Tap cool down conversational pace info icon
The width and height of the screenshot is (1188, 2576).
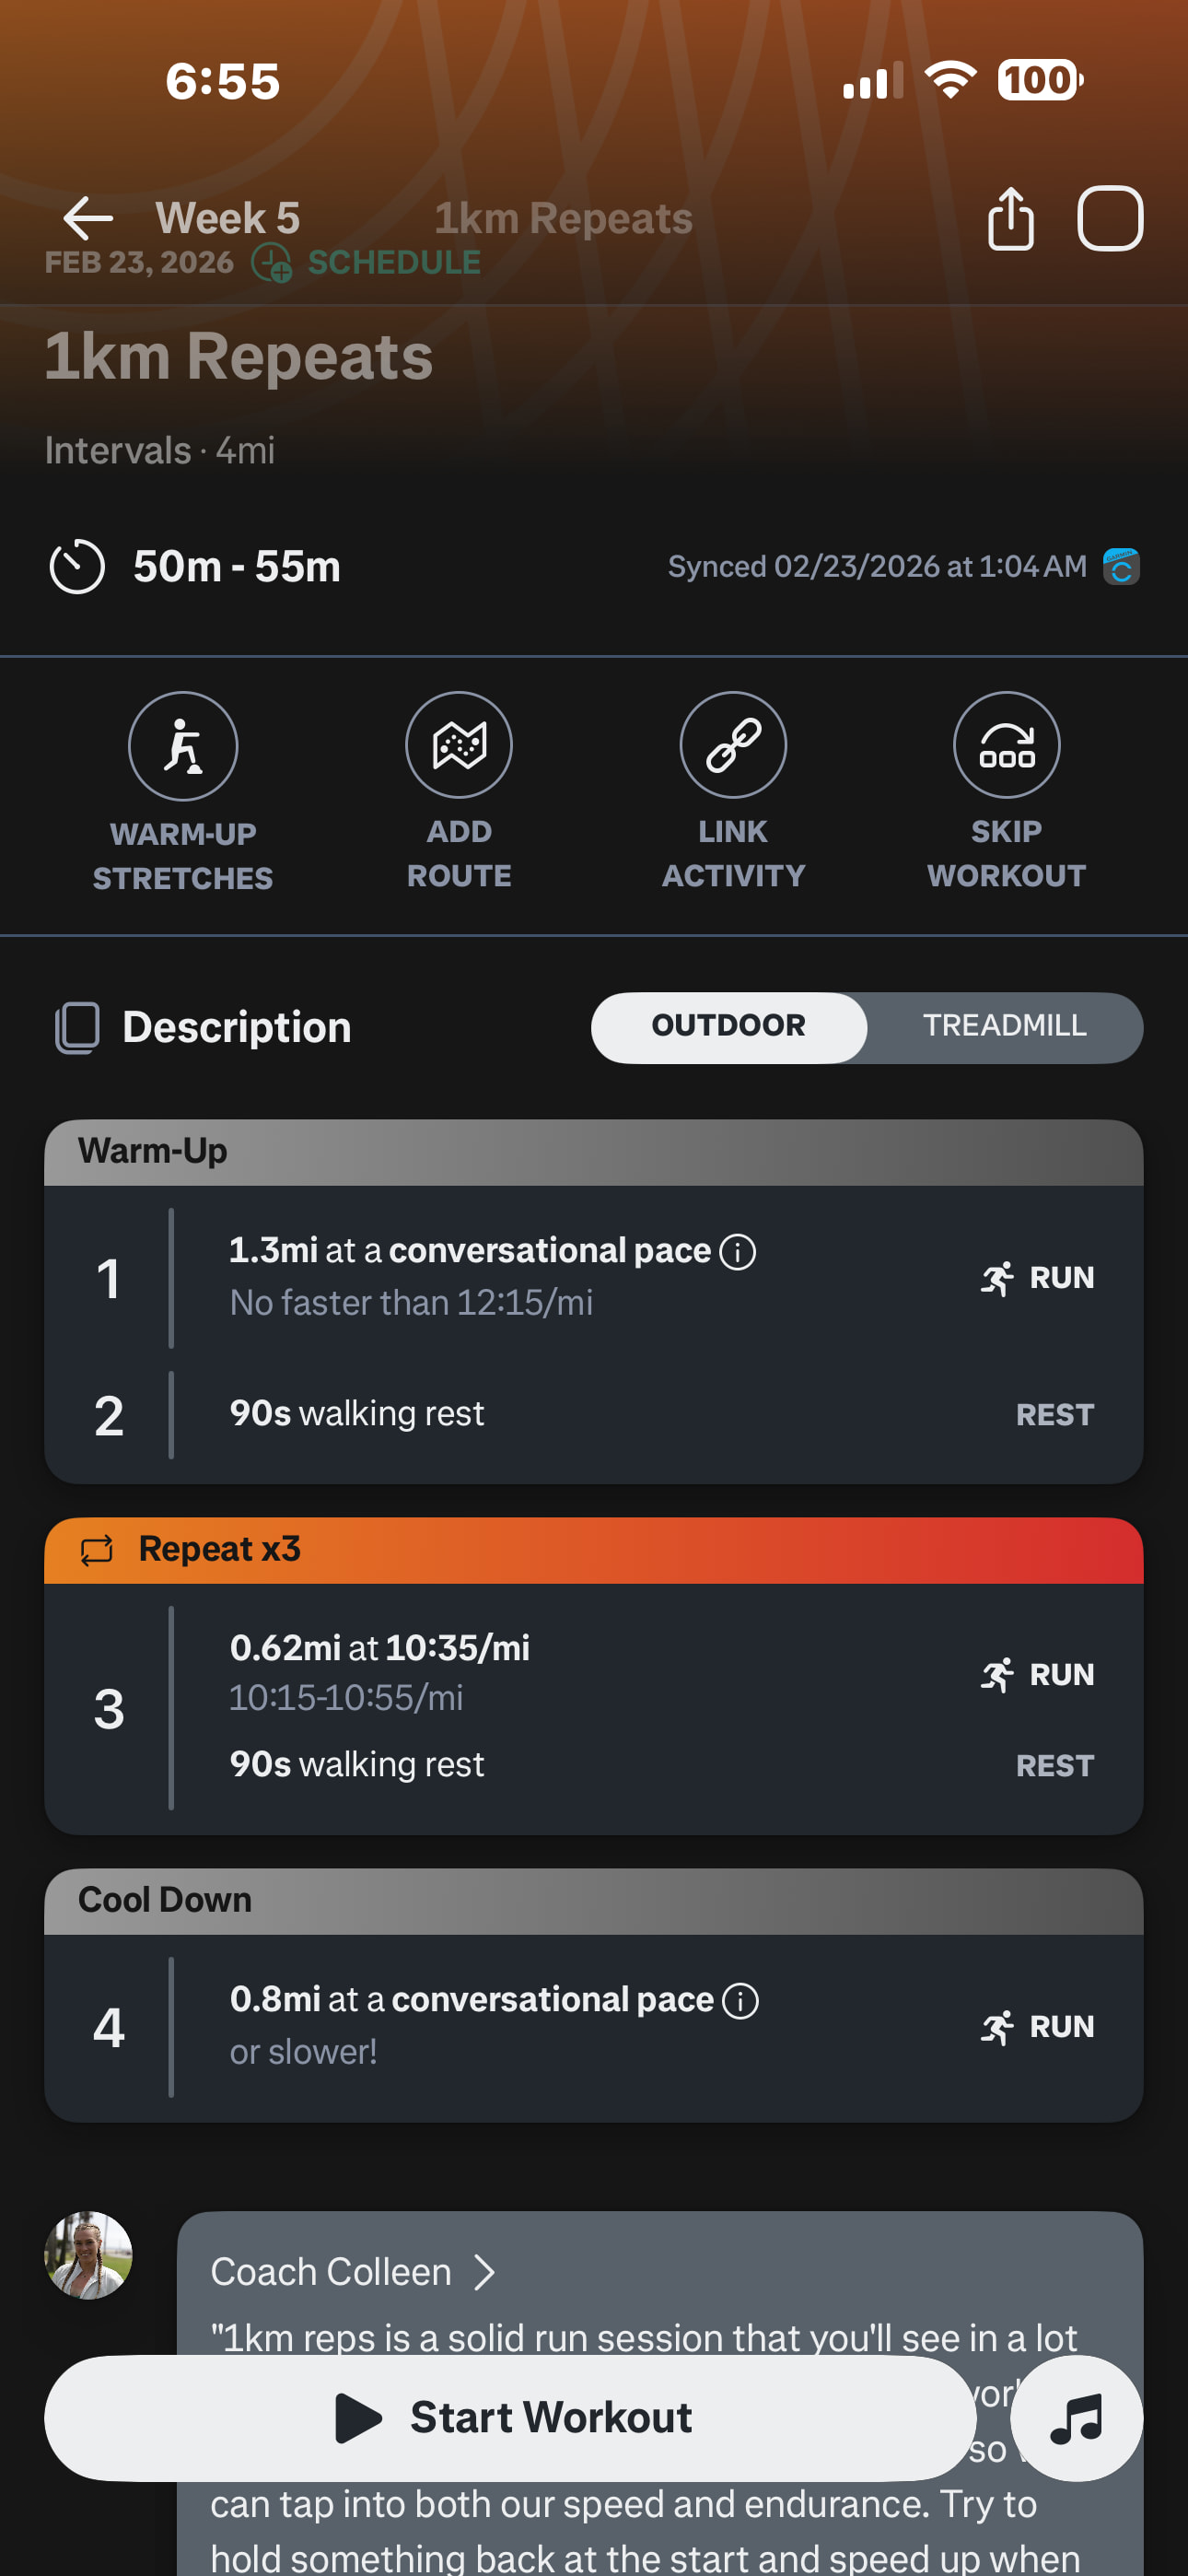point(741,2001)
